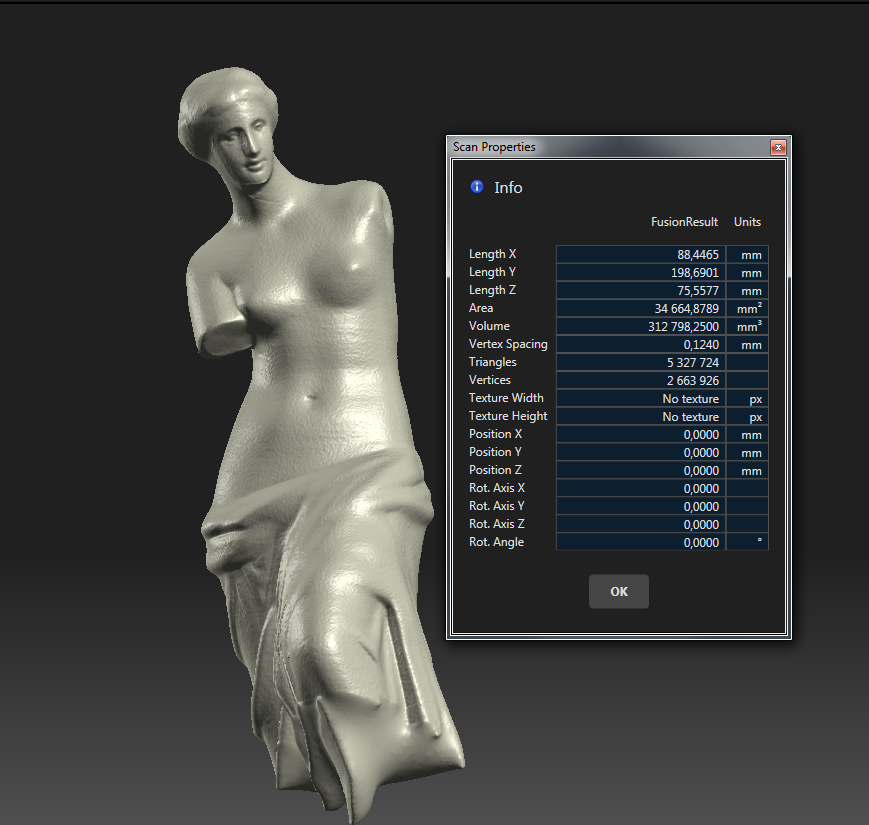Click the mm³ unit cell for Volume
The image size is (869, 825).
pyautogui.click(x=748, y=326)
